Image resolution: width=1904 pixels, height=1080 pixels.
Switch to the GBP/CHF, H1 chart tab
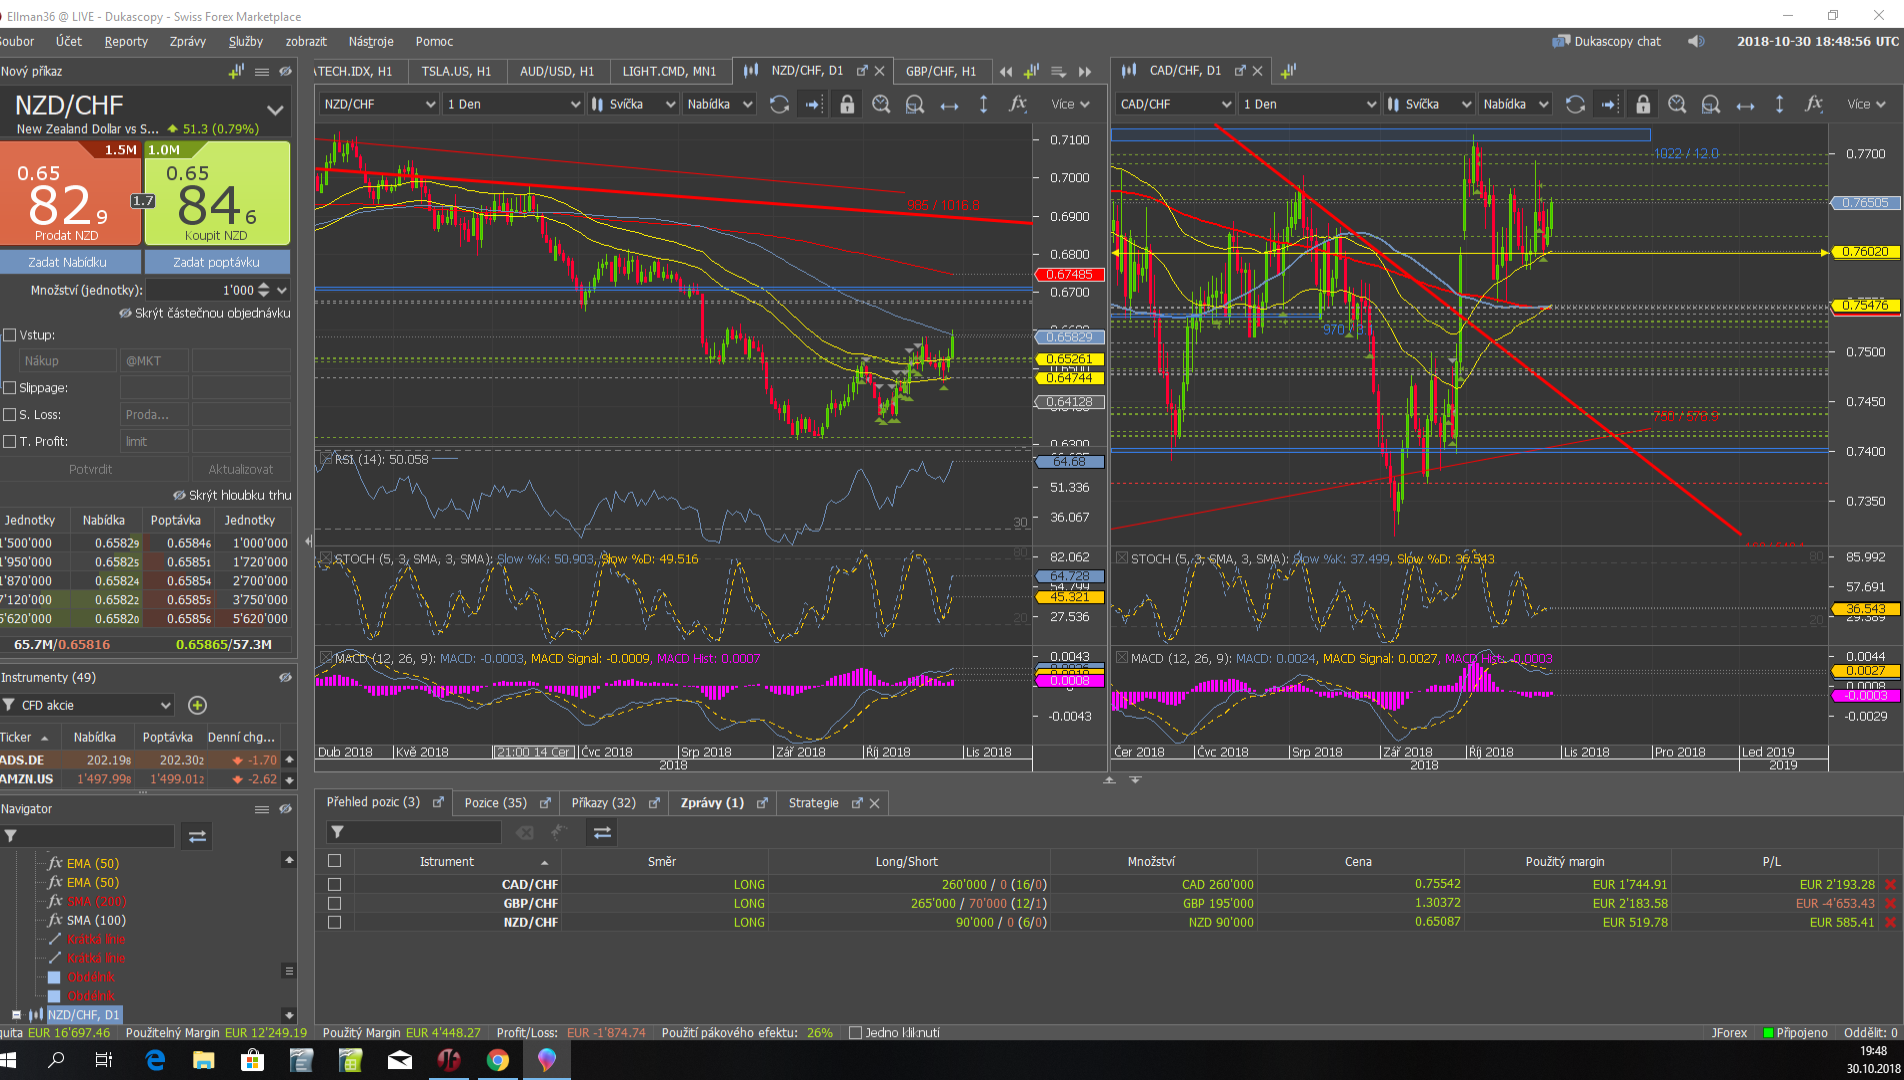point(940,71)
